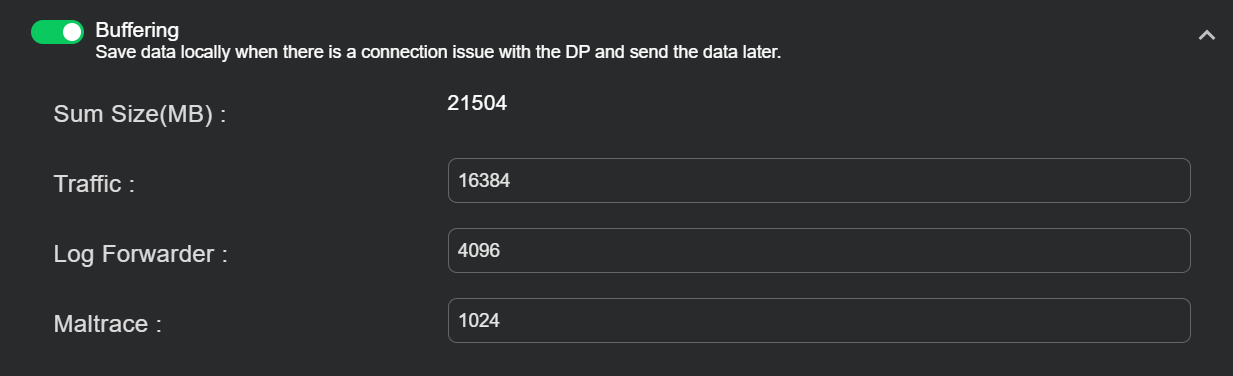This screenshot has height=376, width=1233.
Task: Click the Maltrace label
Action: (107, 324)
